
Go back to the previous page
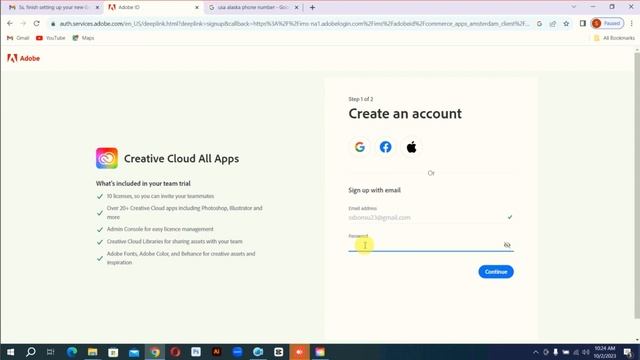pos(10,24)
